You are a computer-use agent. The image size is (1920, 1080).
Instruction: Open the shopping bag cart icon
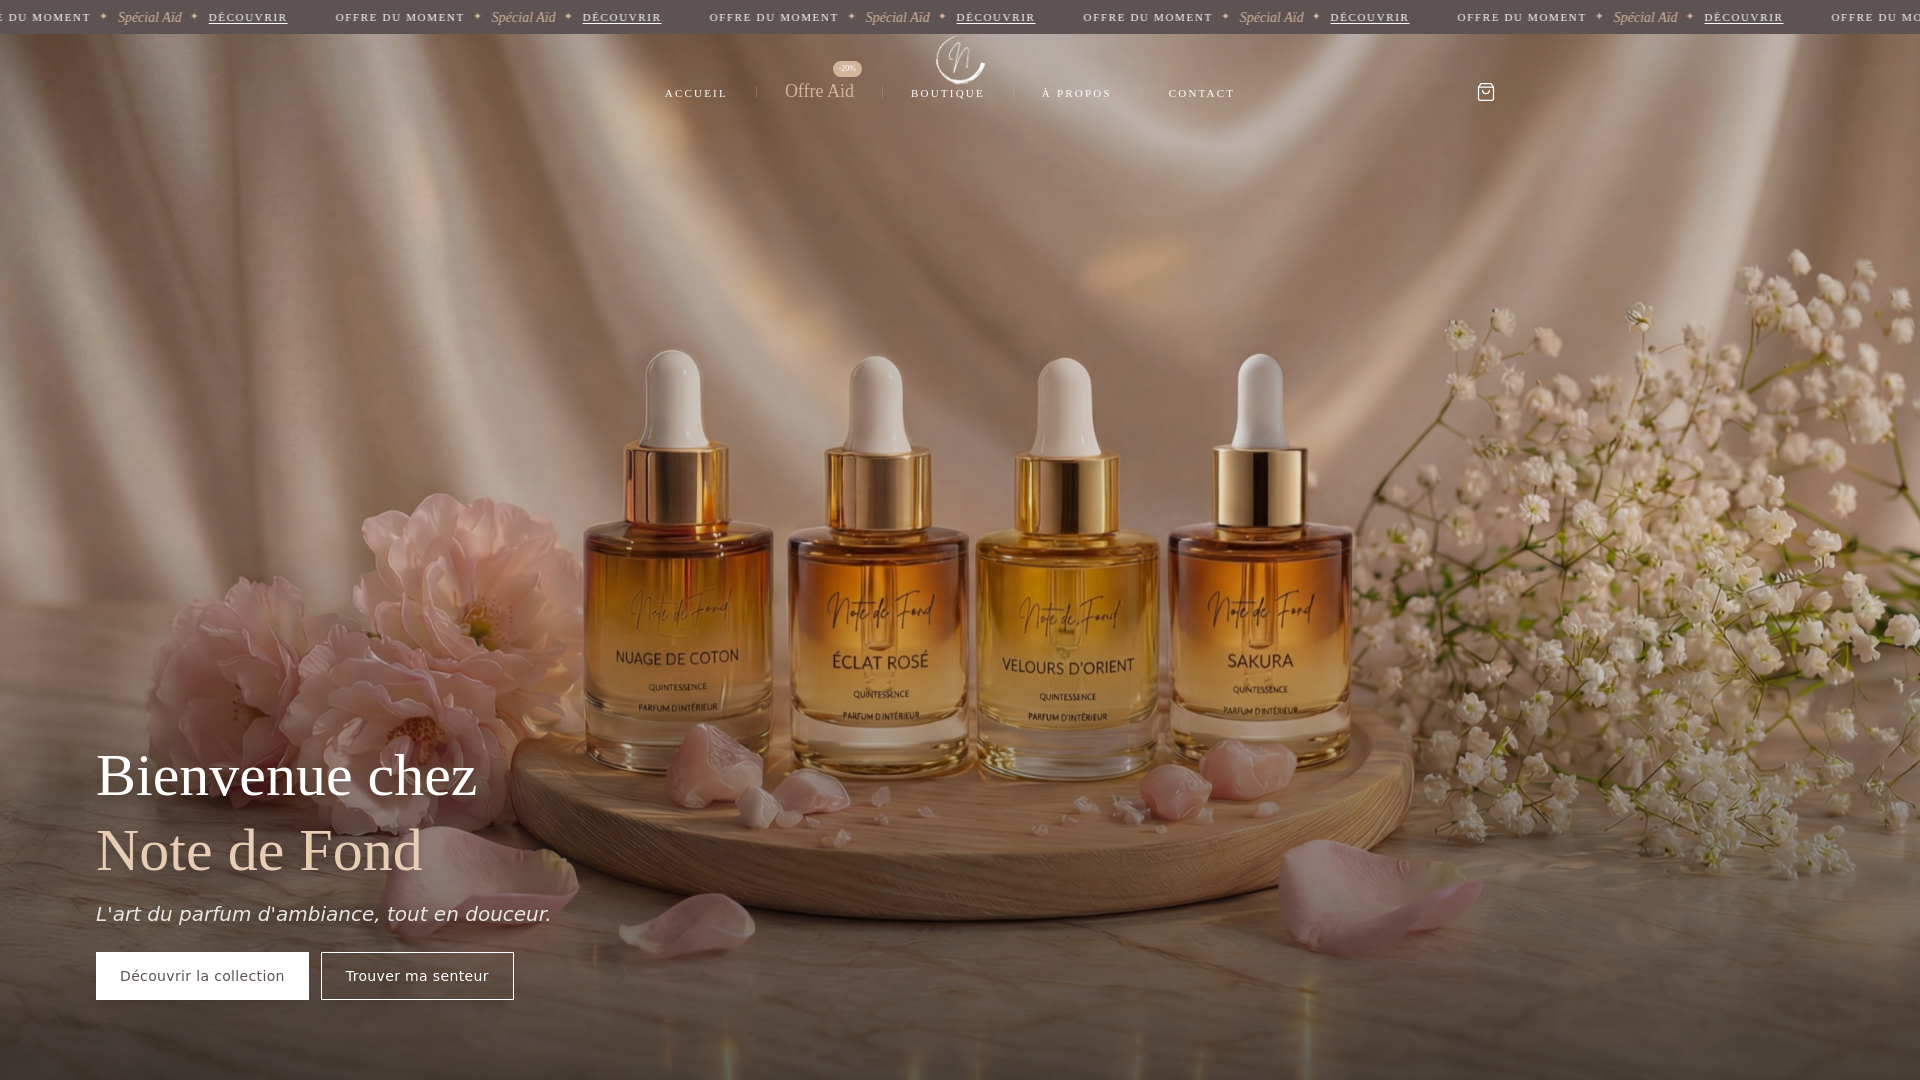(1485, 92)
